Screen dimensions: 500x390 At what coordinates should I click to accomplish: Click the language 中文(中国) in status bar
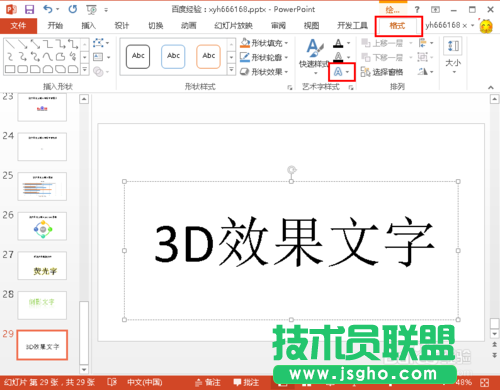(x=145, y=382)
